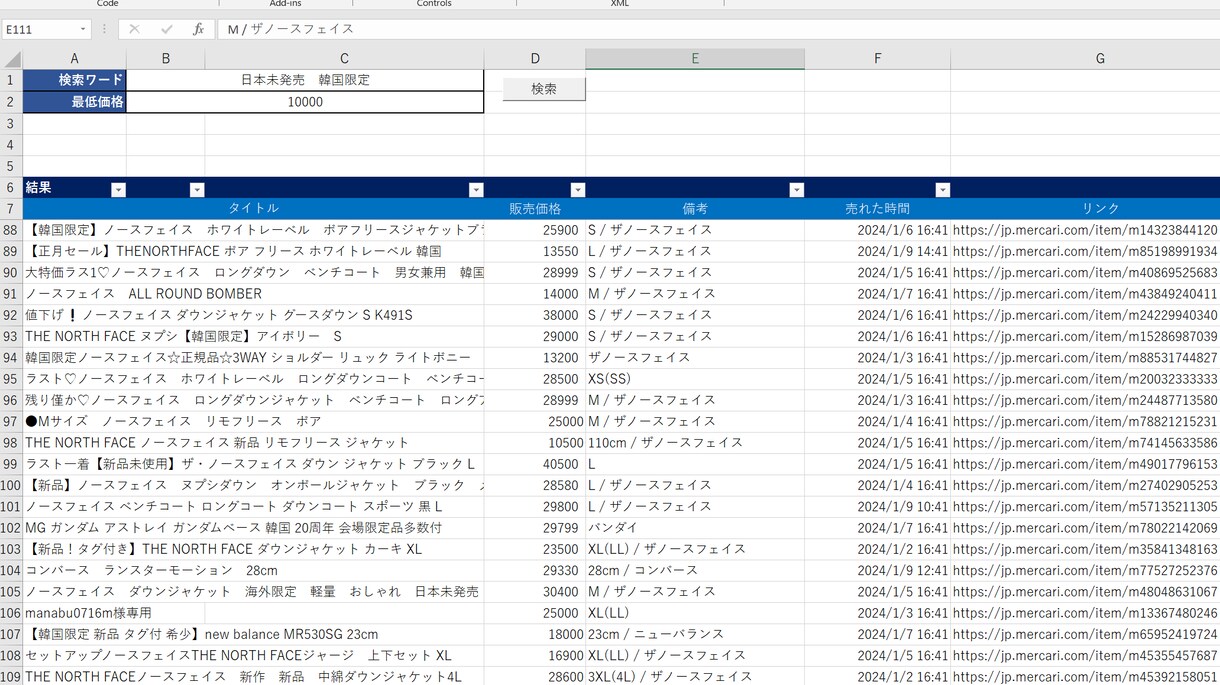This screenshot has height=685, width=1220.
Task: Click the 販売価格 header cell
Action: point(535,209)
